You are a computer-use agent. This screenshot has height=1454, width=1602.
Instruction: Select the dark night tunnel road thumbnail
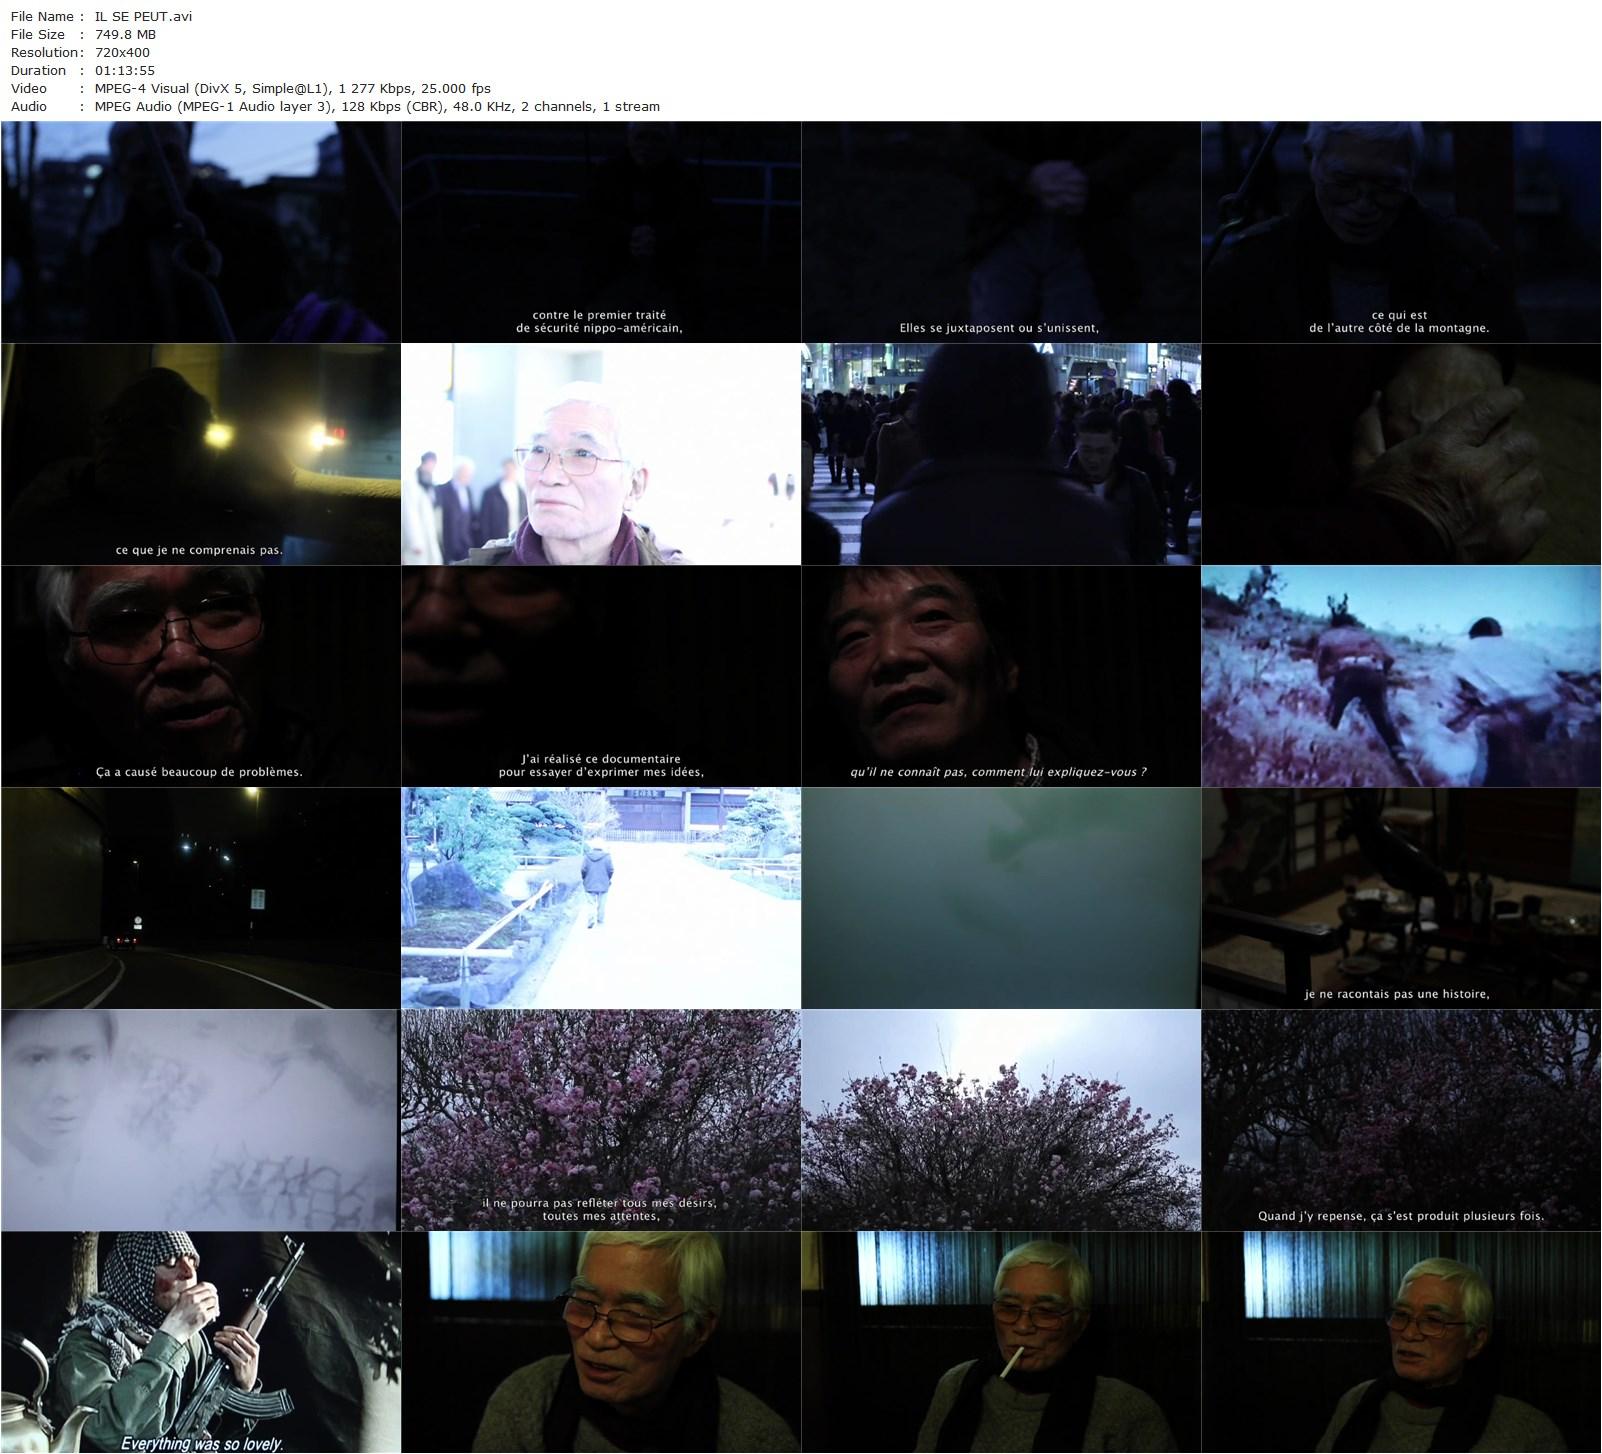tap(201, 898)
